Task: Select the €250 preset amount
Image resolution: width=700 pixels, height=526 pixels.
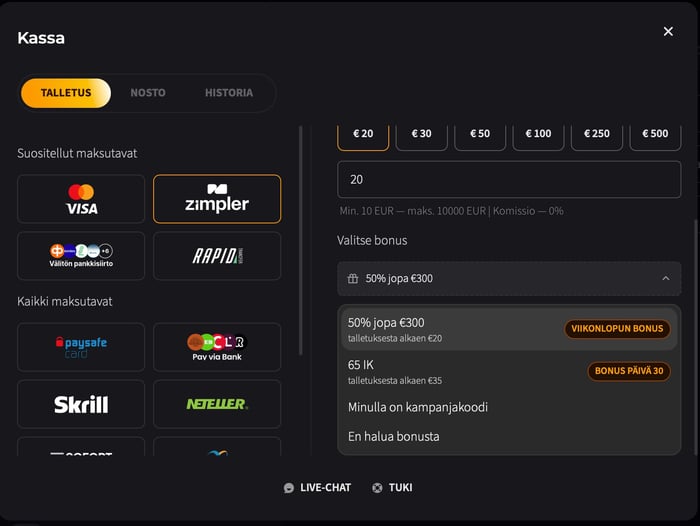Action: pyautogui.click(x=597, y=136)
